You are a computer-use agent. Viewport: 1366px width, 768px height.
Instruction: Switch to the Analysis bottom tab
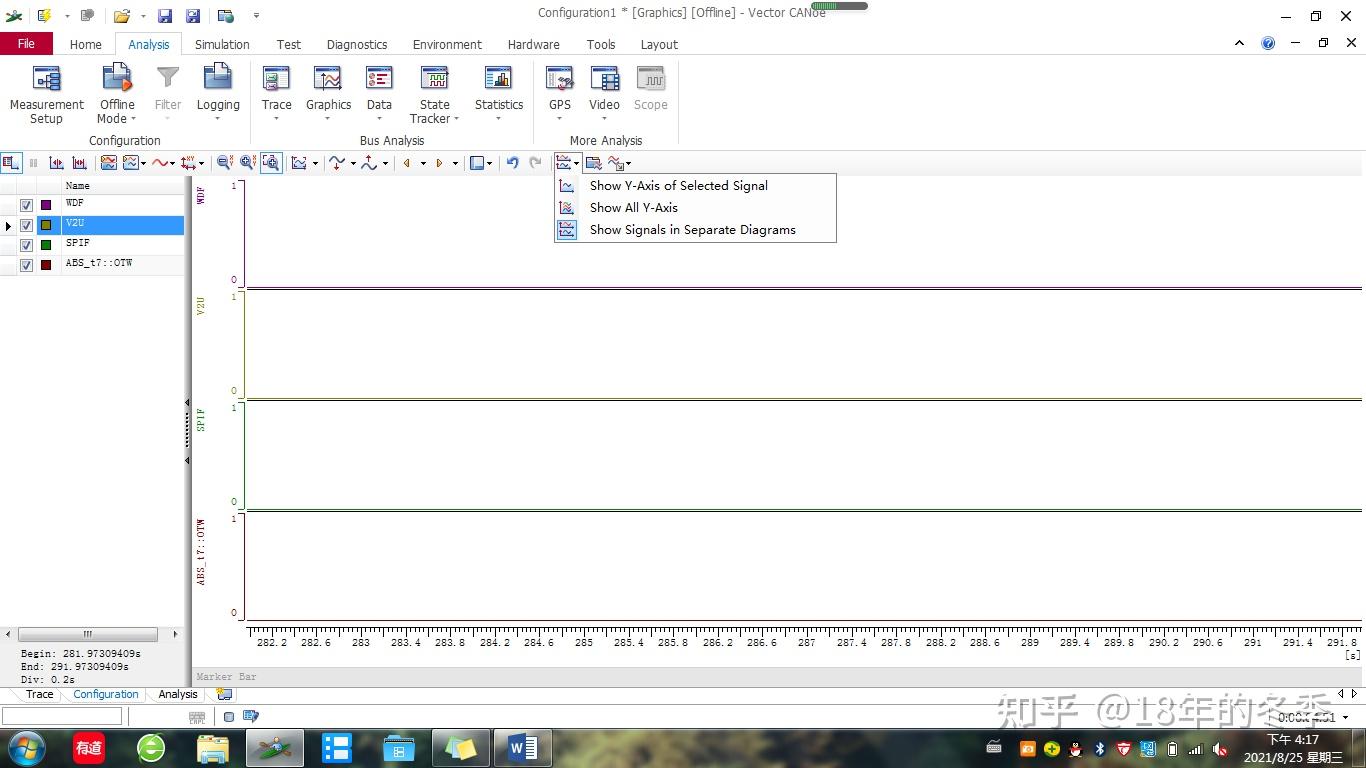point(178,694)
